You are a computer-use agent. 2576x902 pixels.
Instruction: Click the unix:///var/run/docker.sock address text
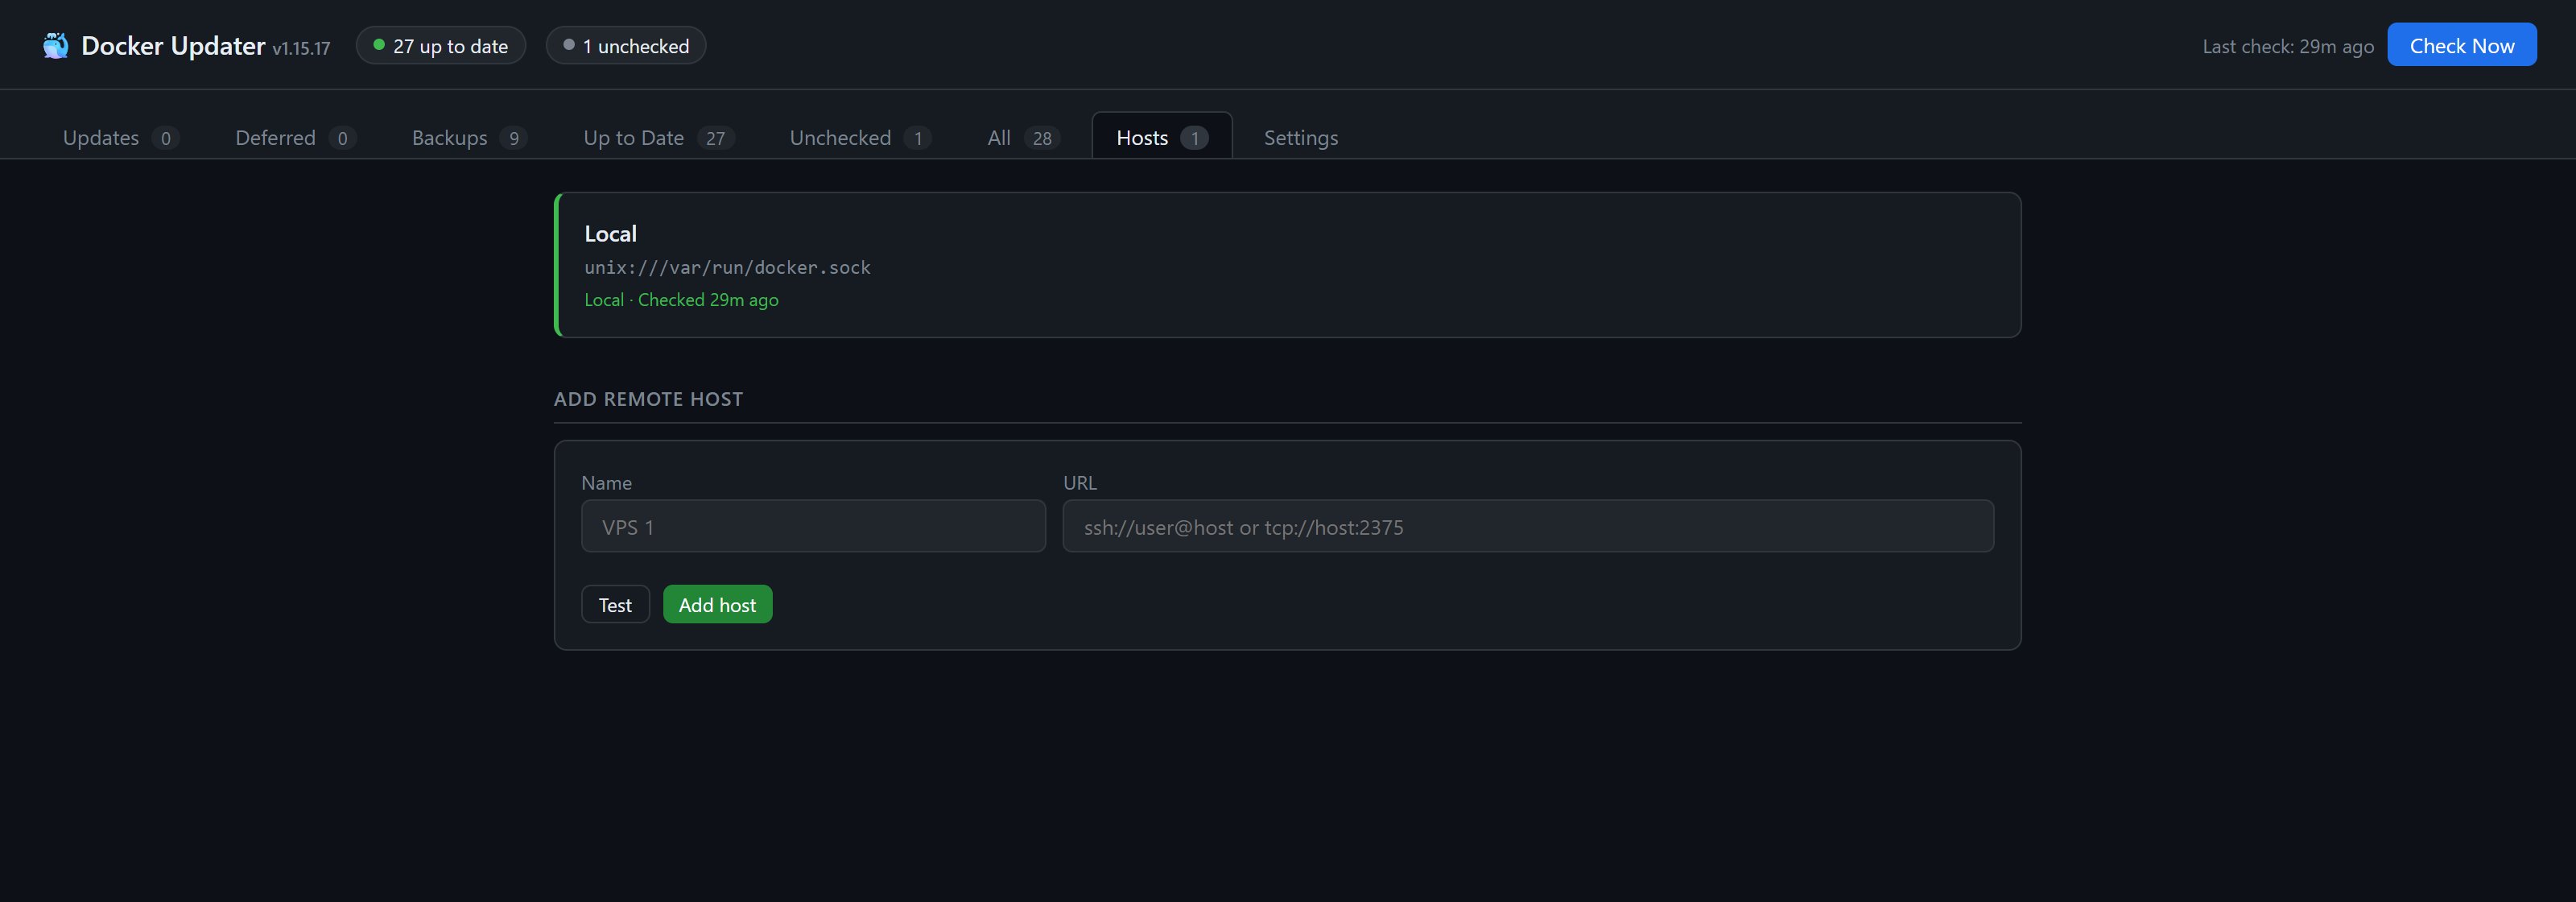coord(727,268)
